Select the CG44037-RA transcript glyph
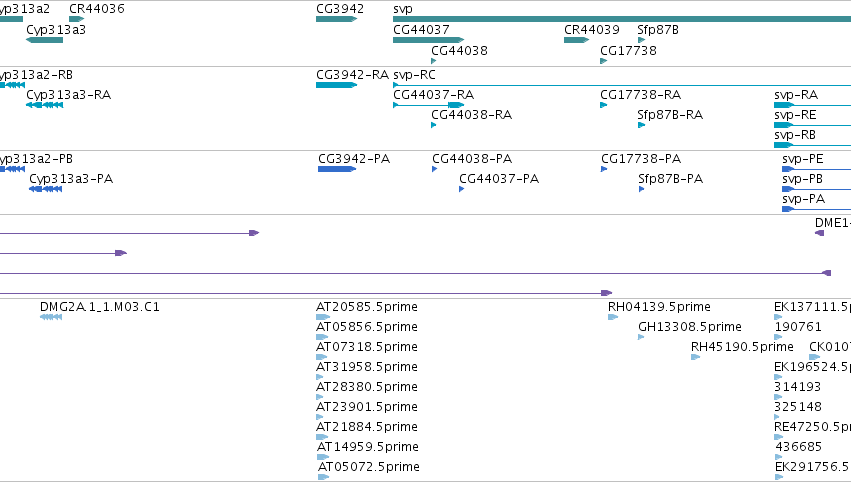851x482 pixels. (x=429, y=105)
